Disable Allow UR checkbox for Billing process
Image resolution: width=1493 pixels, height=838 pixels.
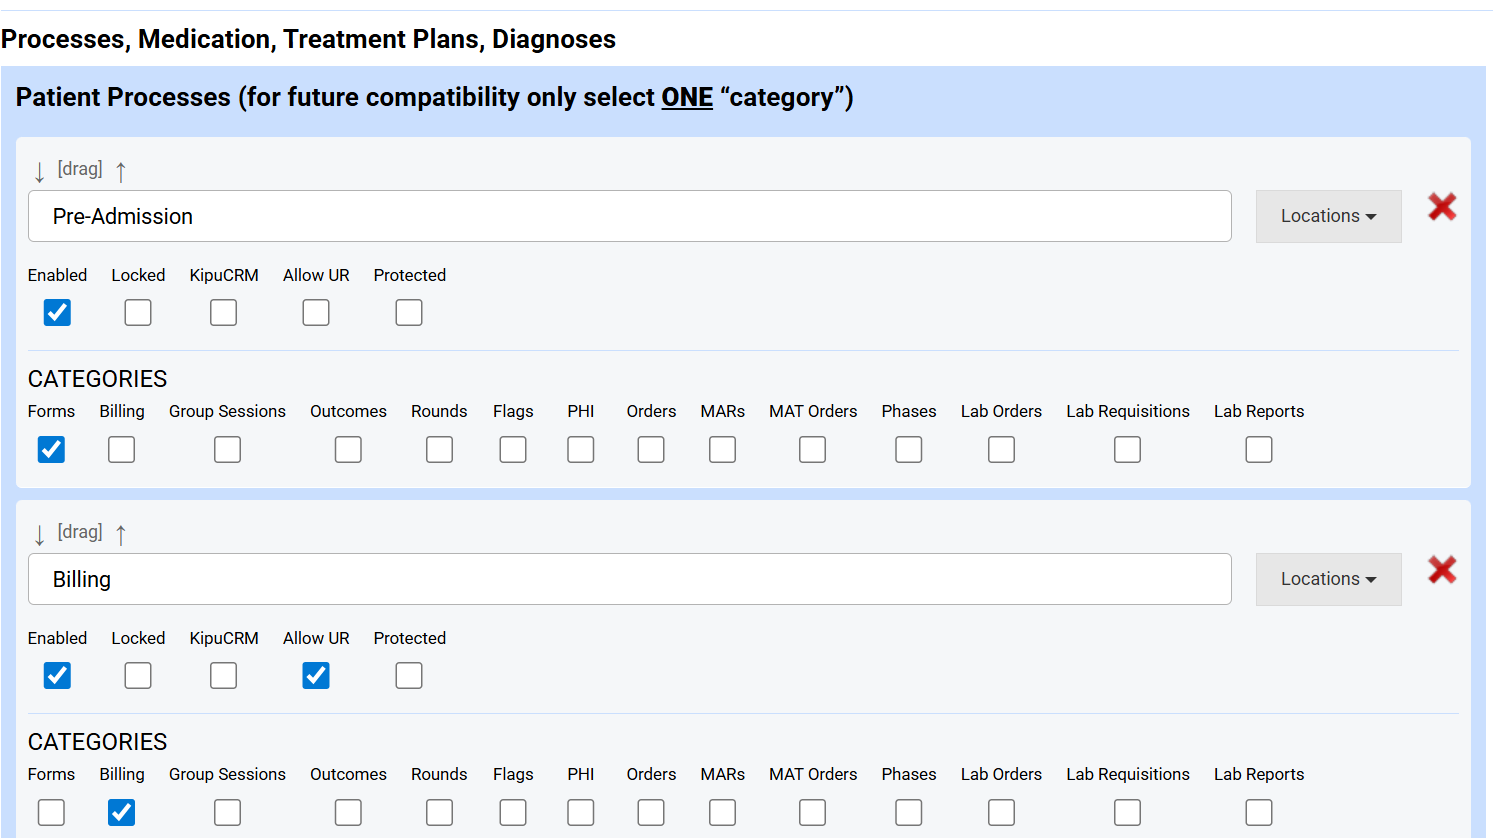tap(316, 676)
